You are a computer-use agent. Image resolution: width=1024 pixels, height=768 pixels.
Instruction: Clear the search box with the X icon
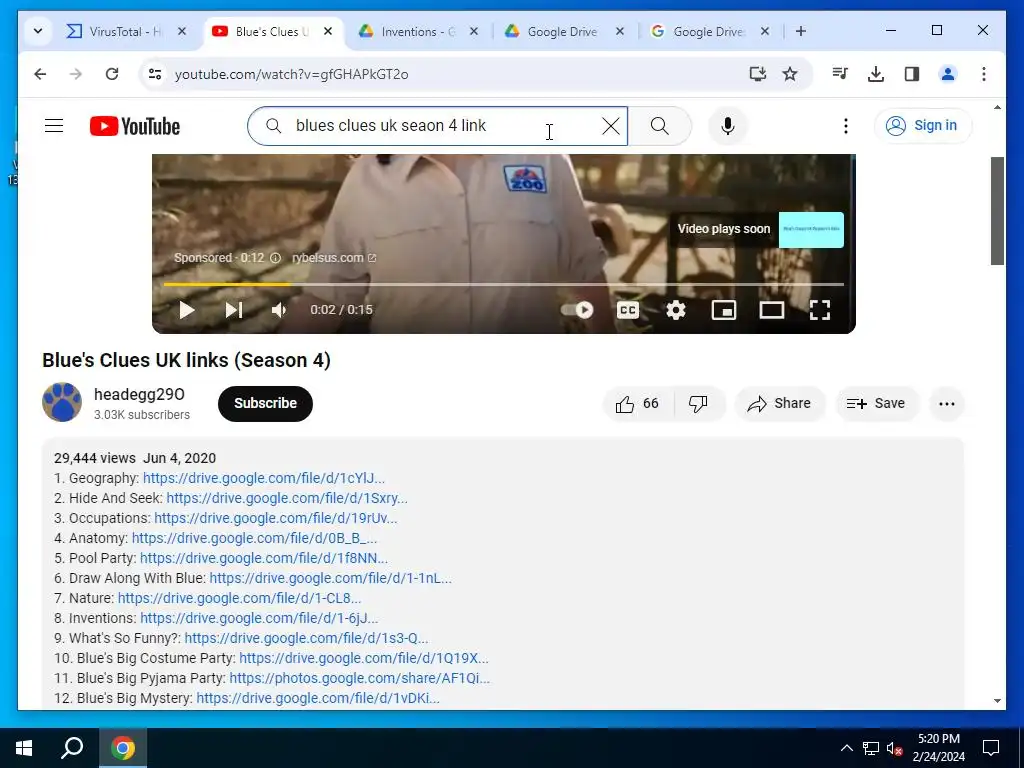click(611, 126)
